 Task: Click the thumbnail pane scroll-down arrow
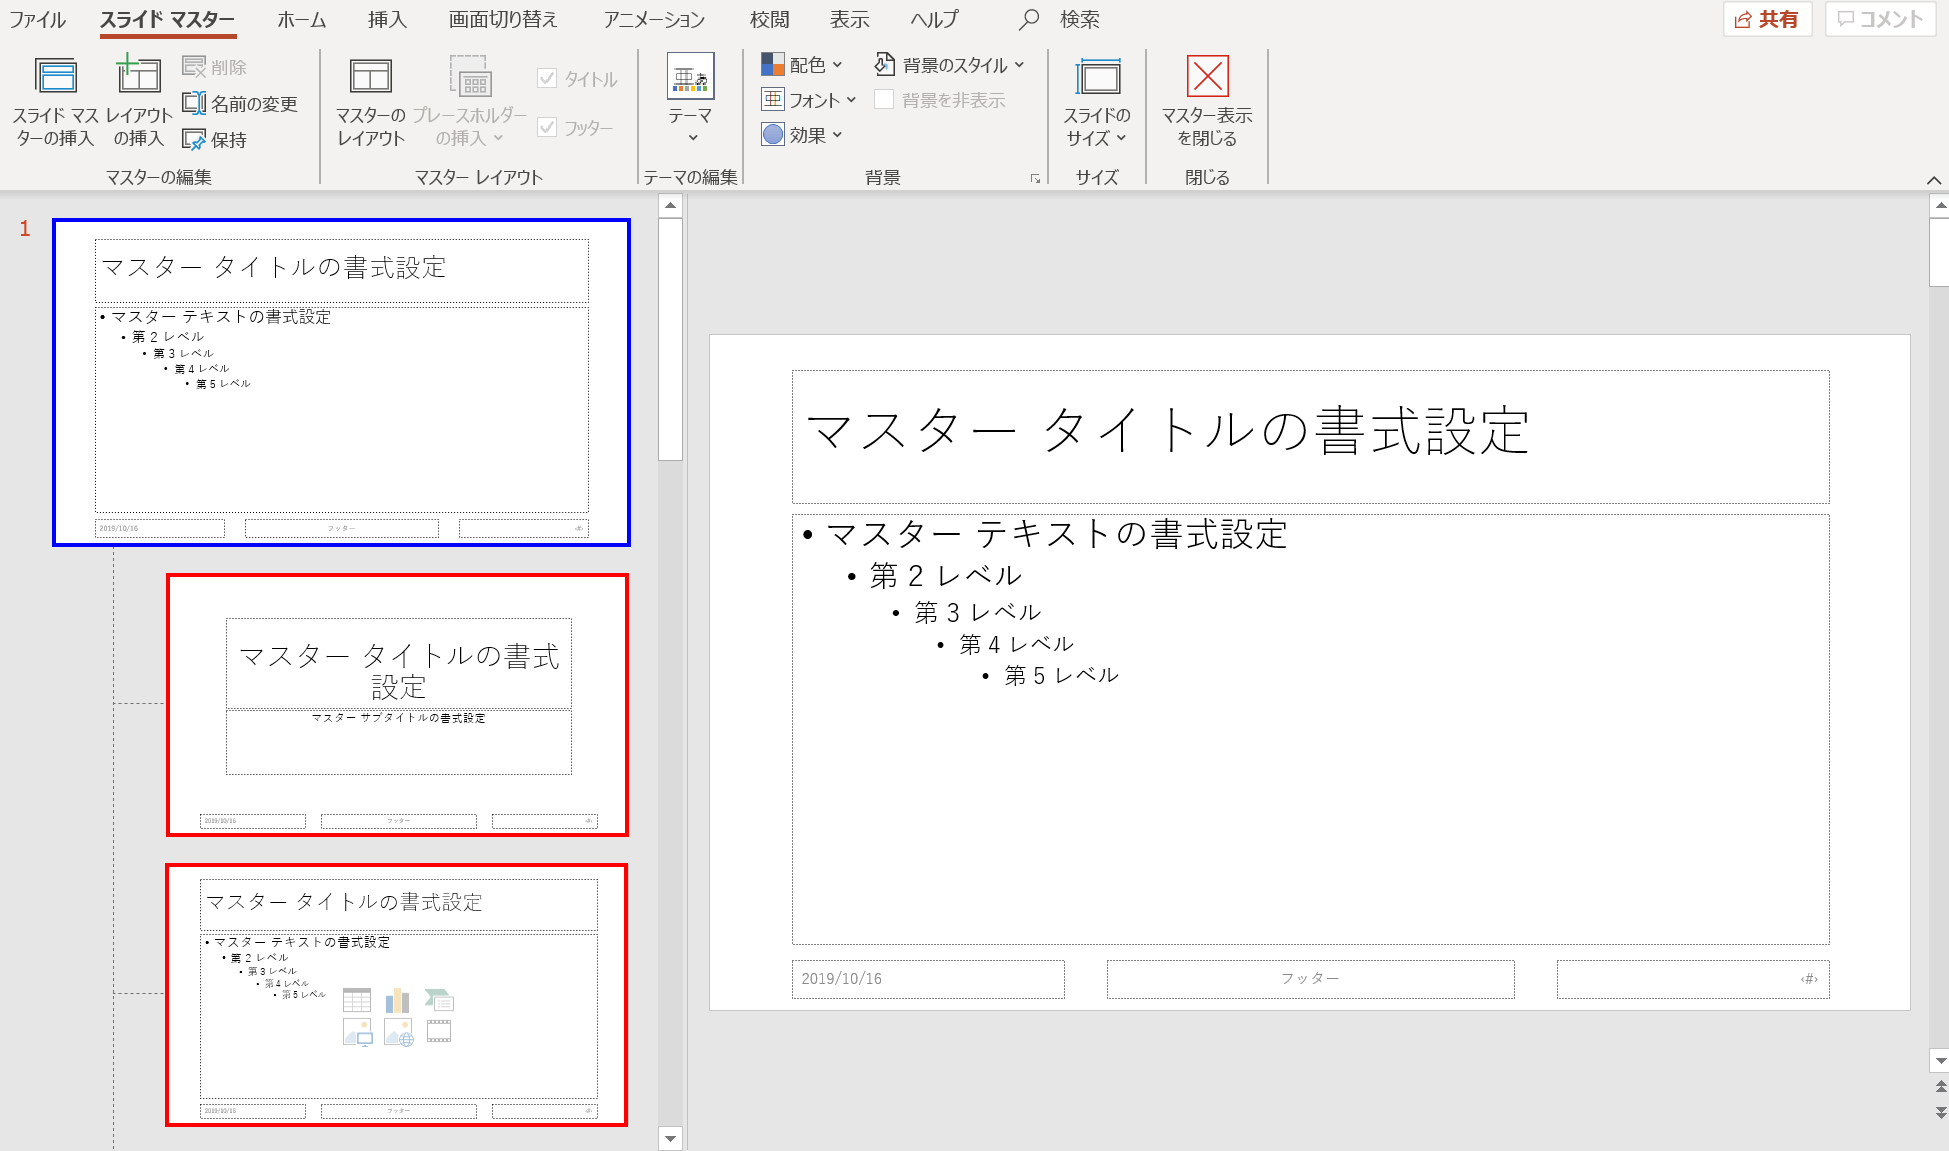click(x=671, y=1138)
